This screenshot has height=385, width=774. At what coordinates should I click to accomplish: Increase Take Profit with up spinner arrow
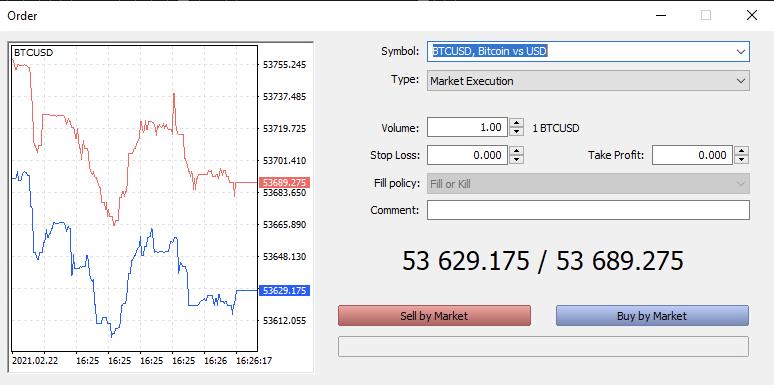741,151
